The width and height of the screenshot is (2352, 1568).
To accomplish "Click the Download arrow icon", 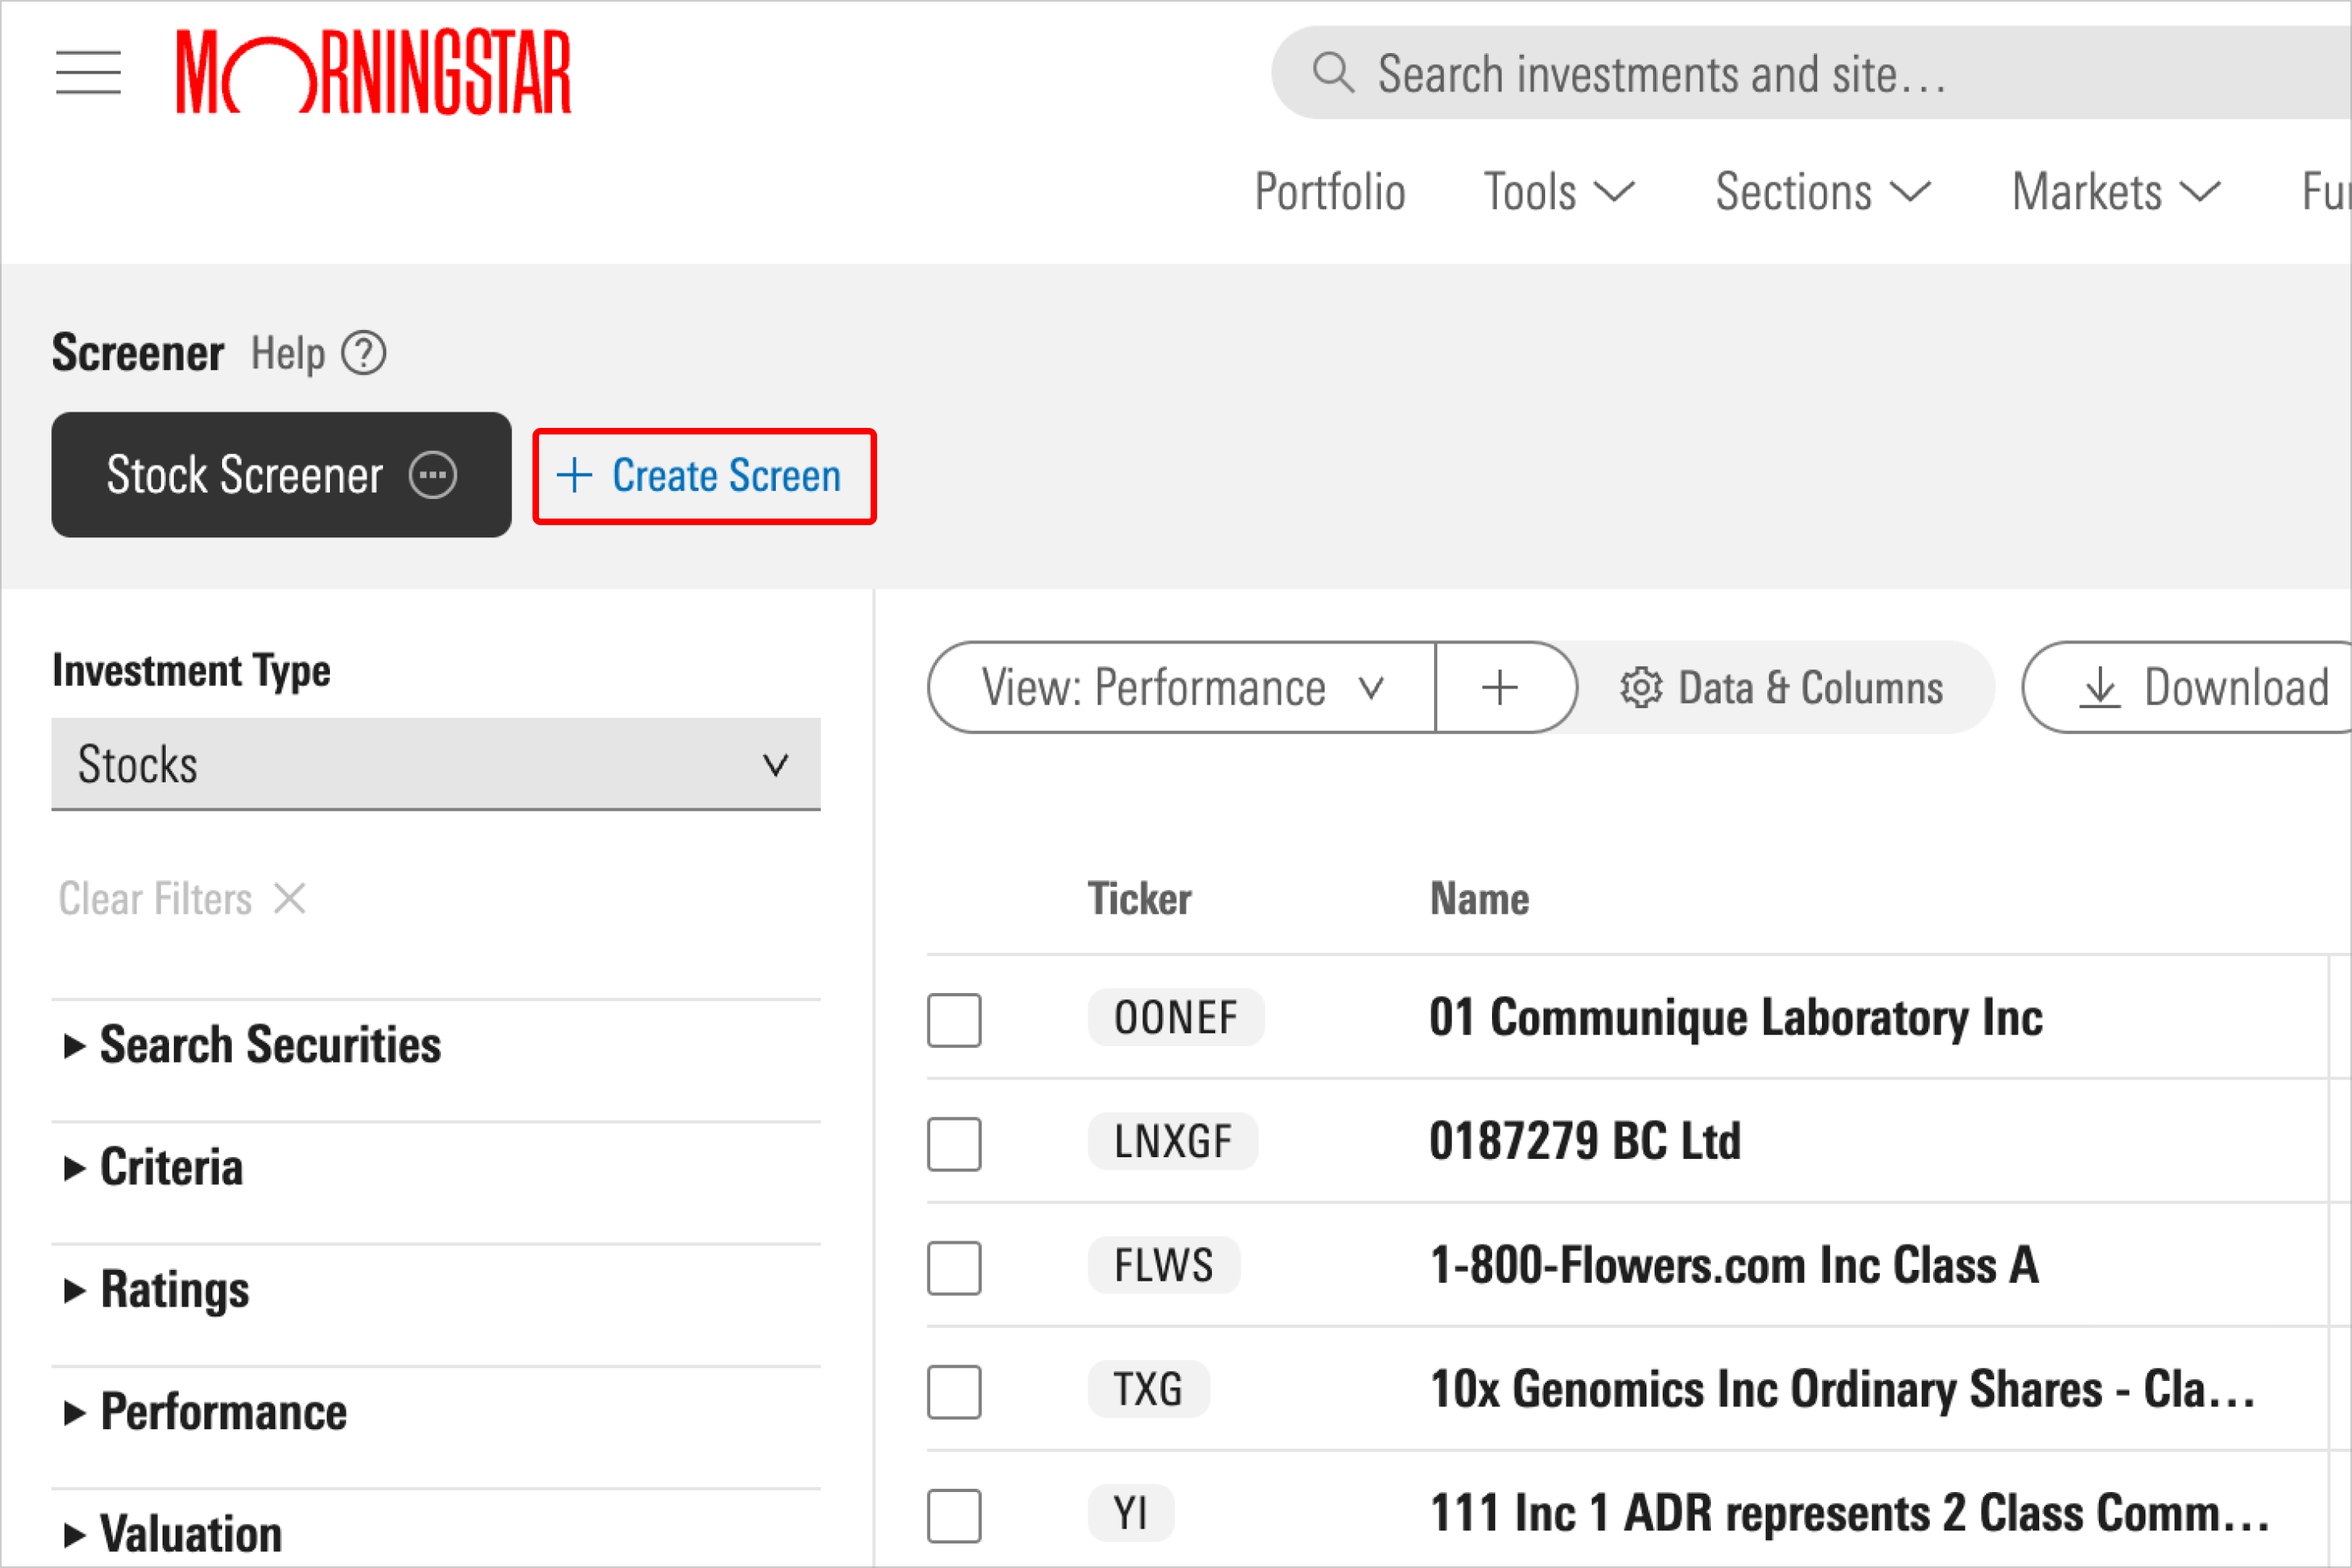I will click(2100, 688).
